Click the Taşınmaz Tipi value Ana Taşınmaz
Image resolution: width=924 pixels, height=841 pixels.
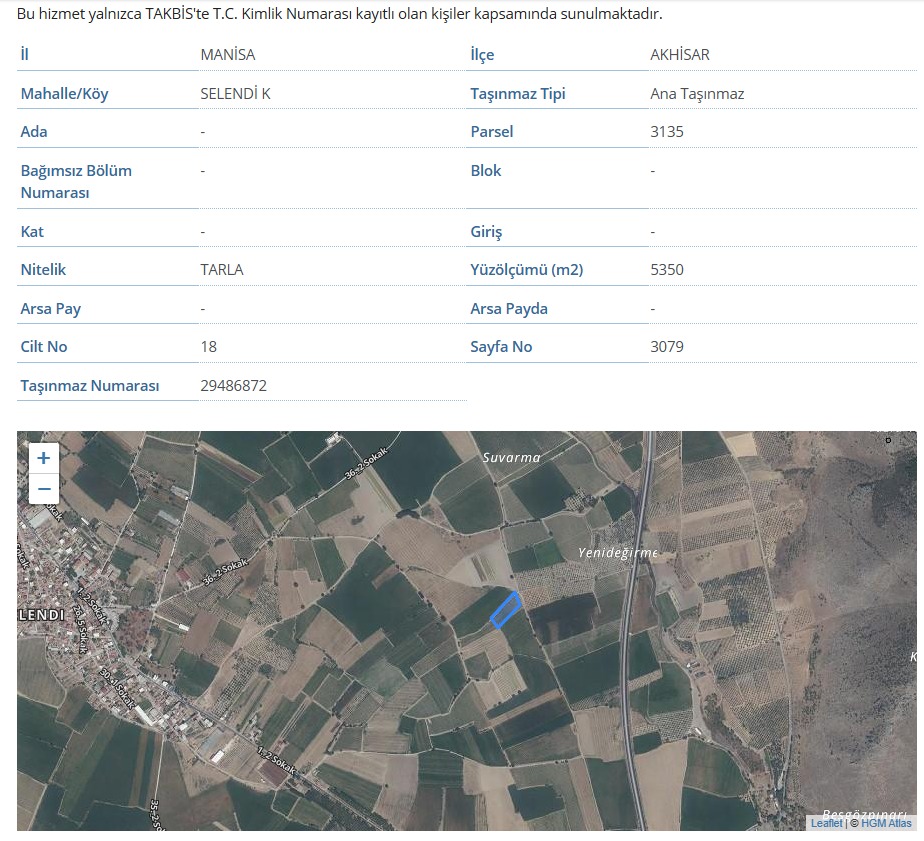(x=696, y=94)
